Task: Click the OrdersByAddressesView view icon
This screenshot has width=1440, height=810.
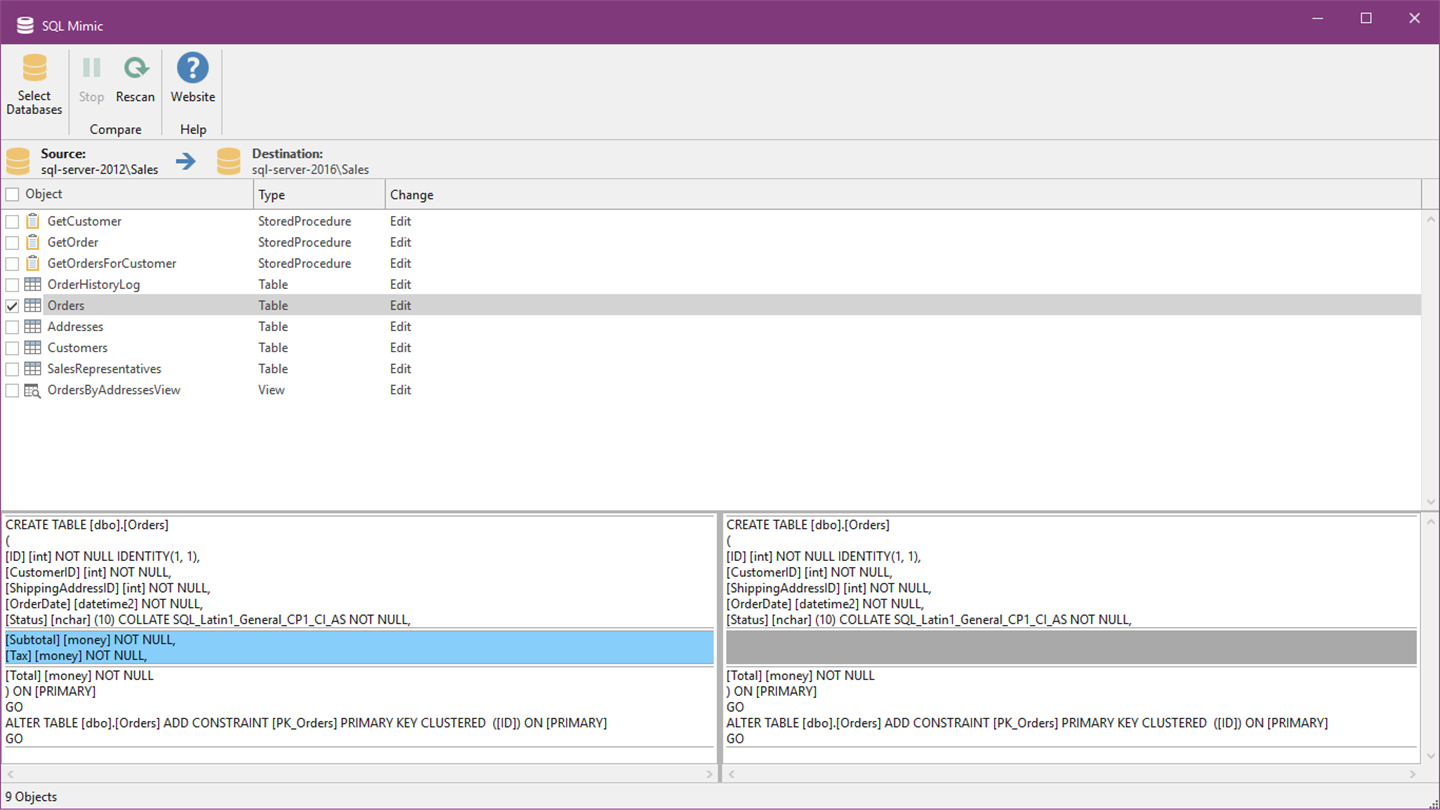Action: point(33,390)
